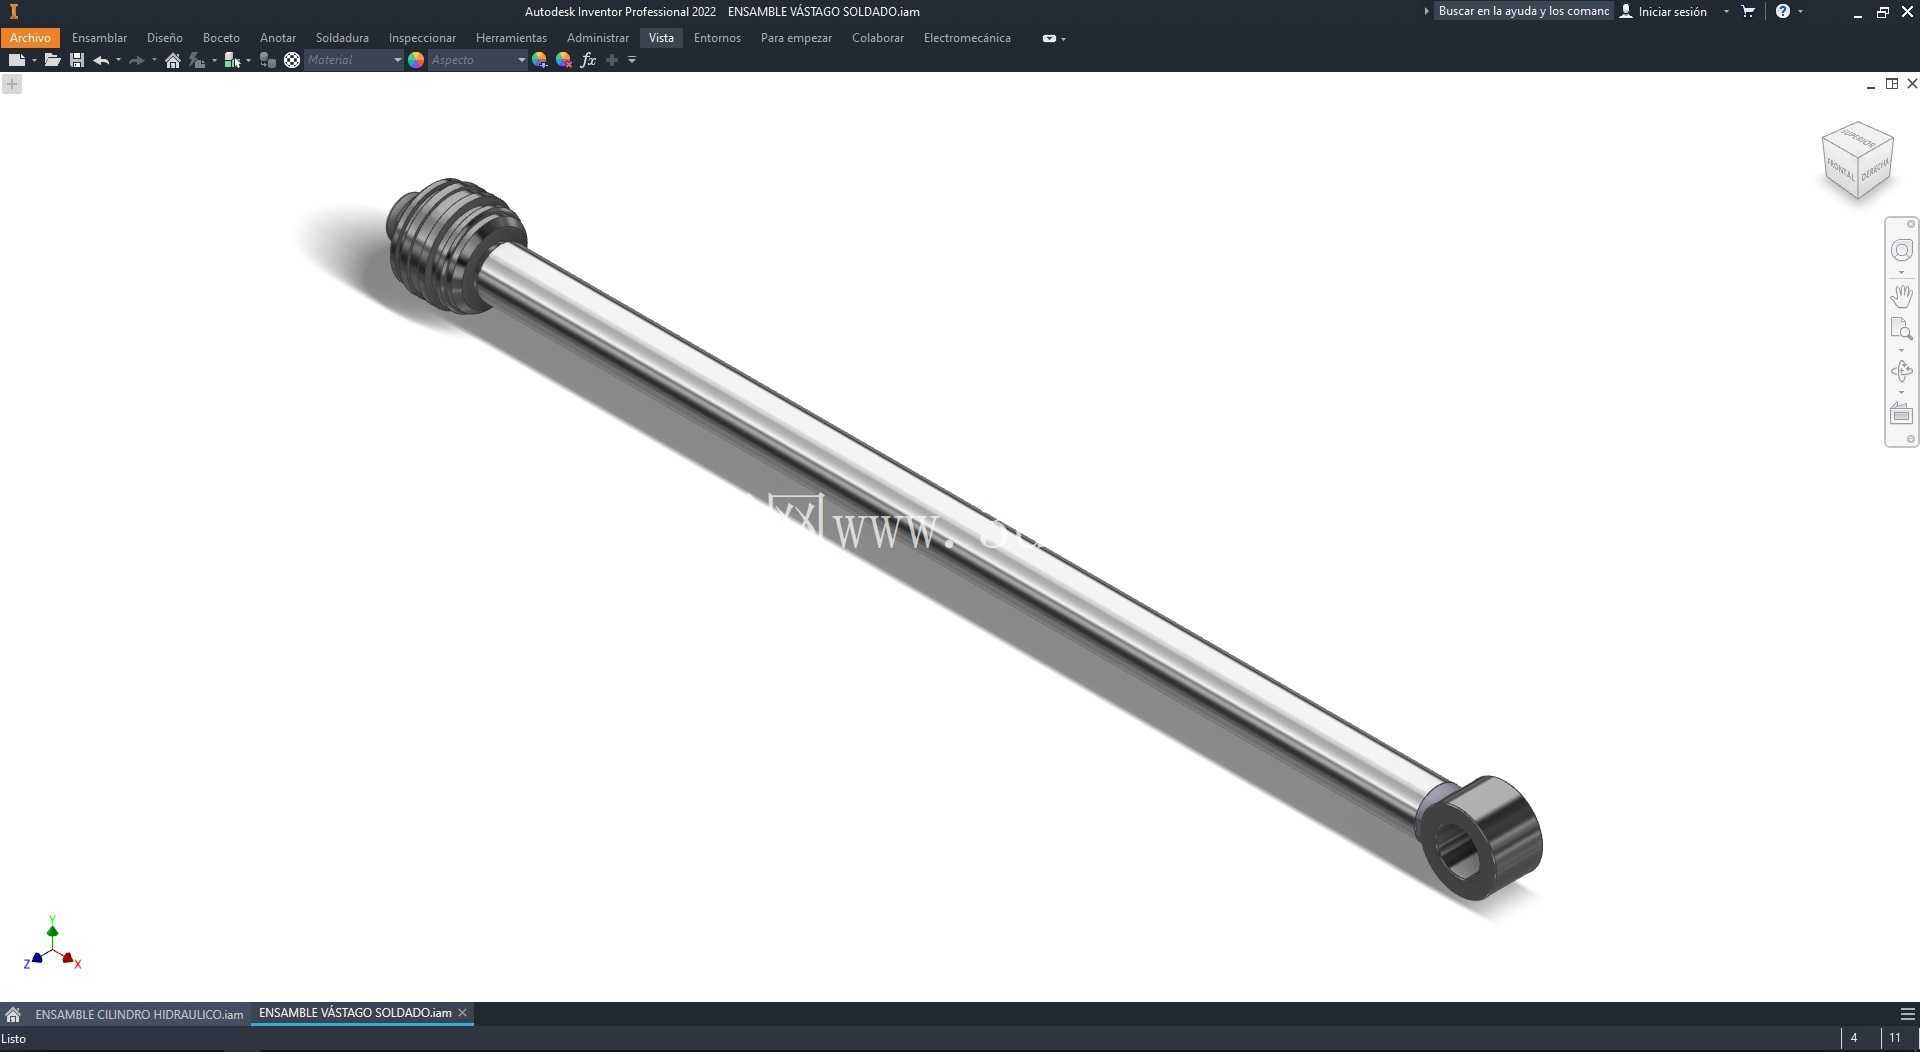
Task: Open the shopping cart icon
Action: click(x=1748, y=11)
